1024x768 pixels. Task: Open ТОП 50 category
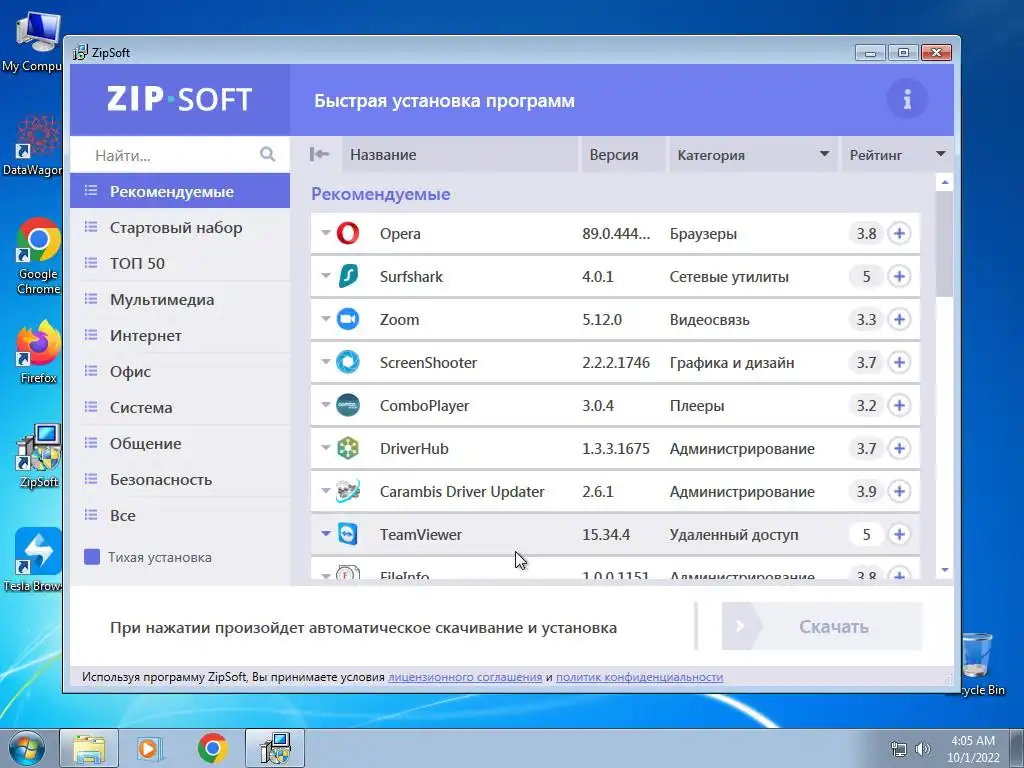(x=180, y=263)
